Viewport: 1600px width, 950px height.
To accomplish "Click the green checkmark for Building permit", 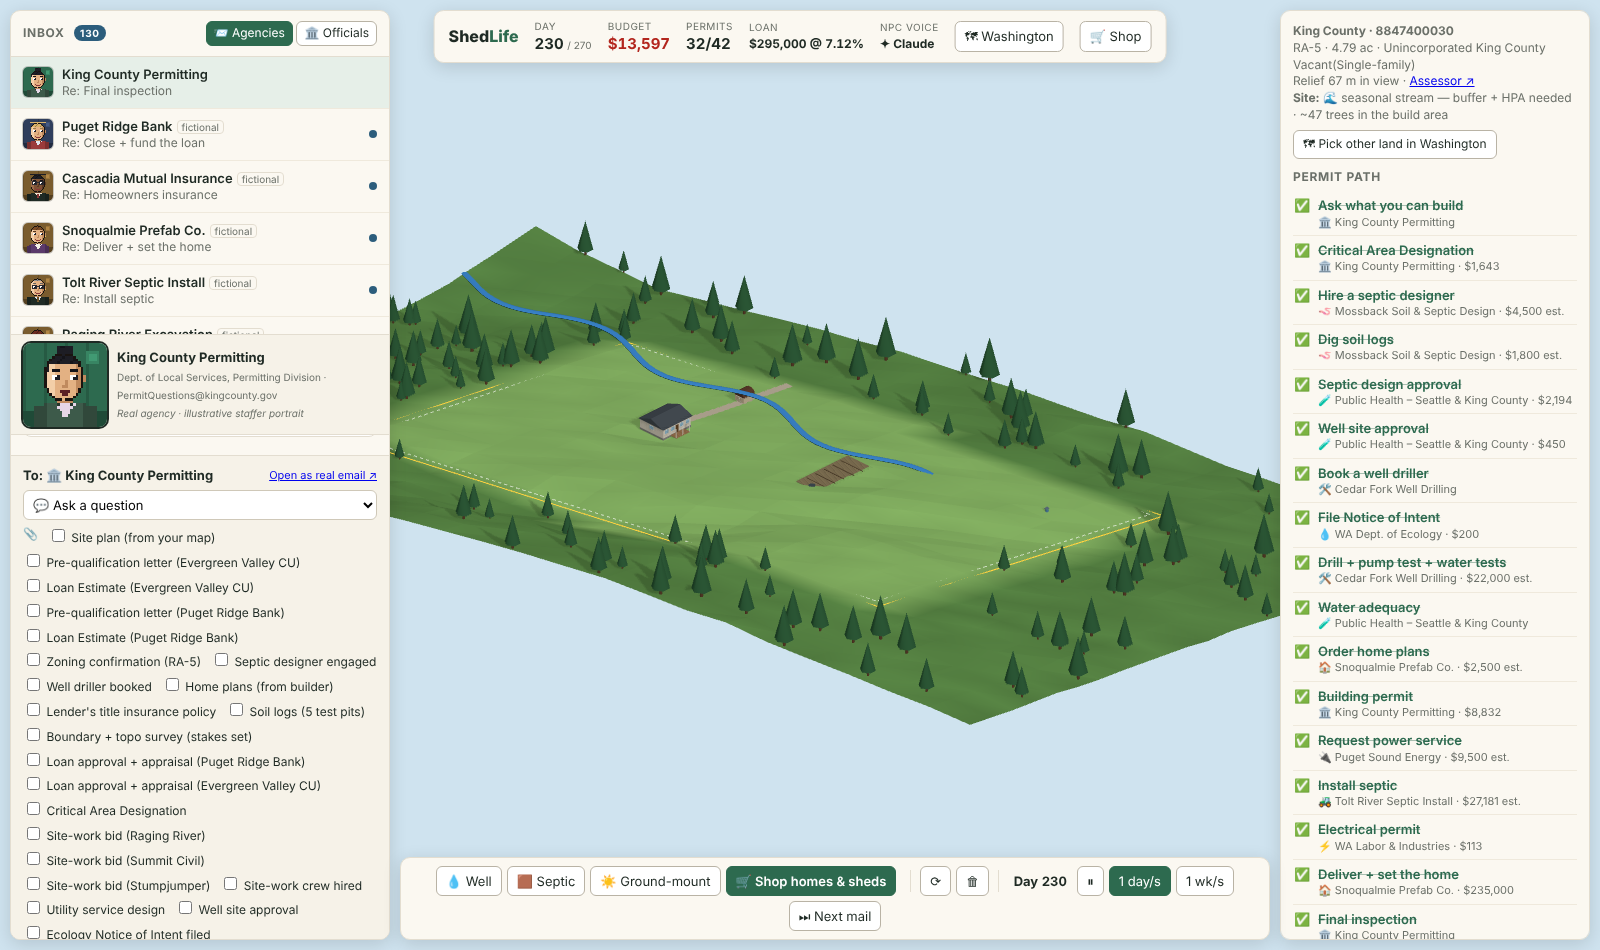I will click(x=1302, y=696).
